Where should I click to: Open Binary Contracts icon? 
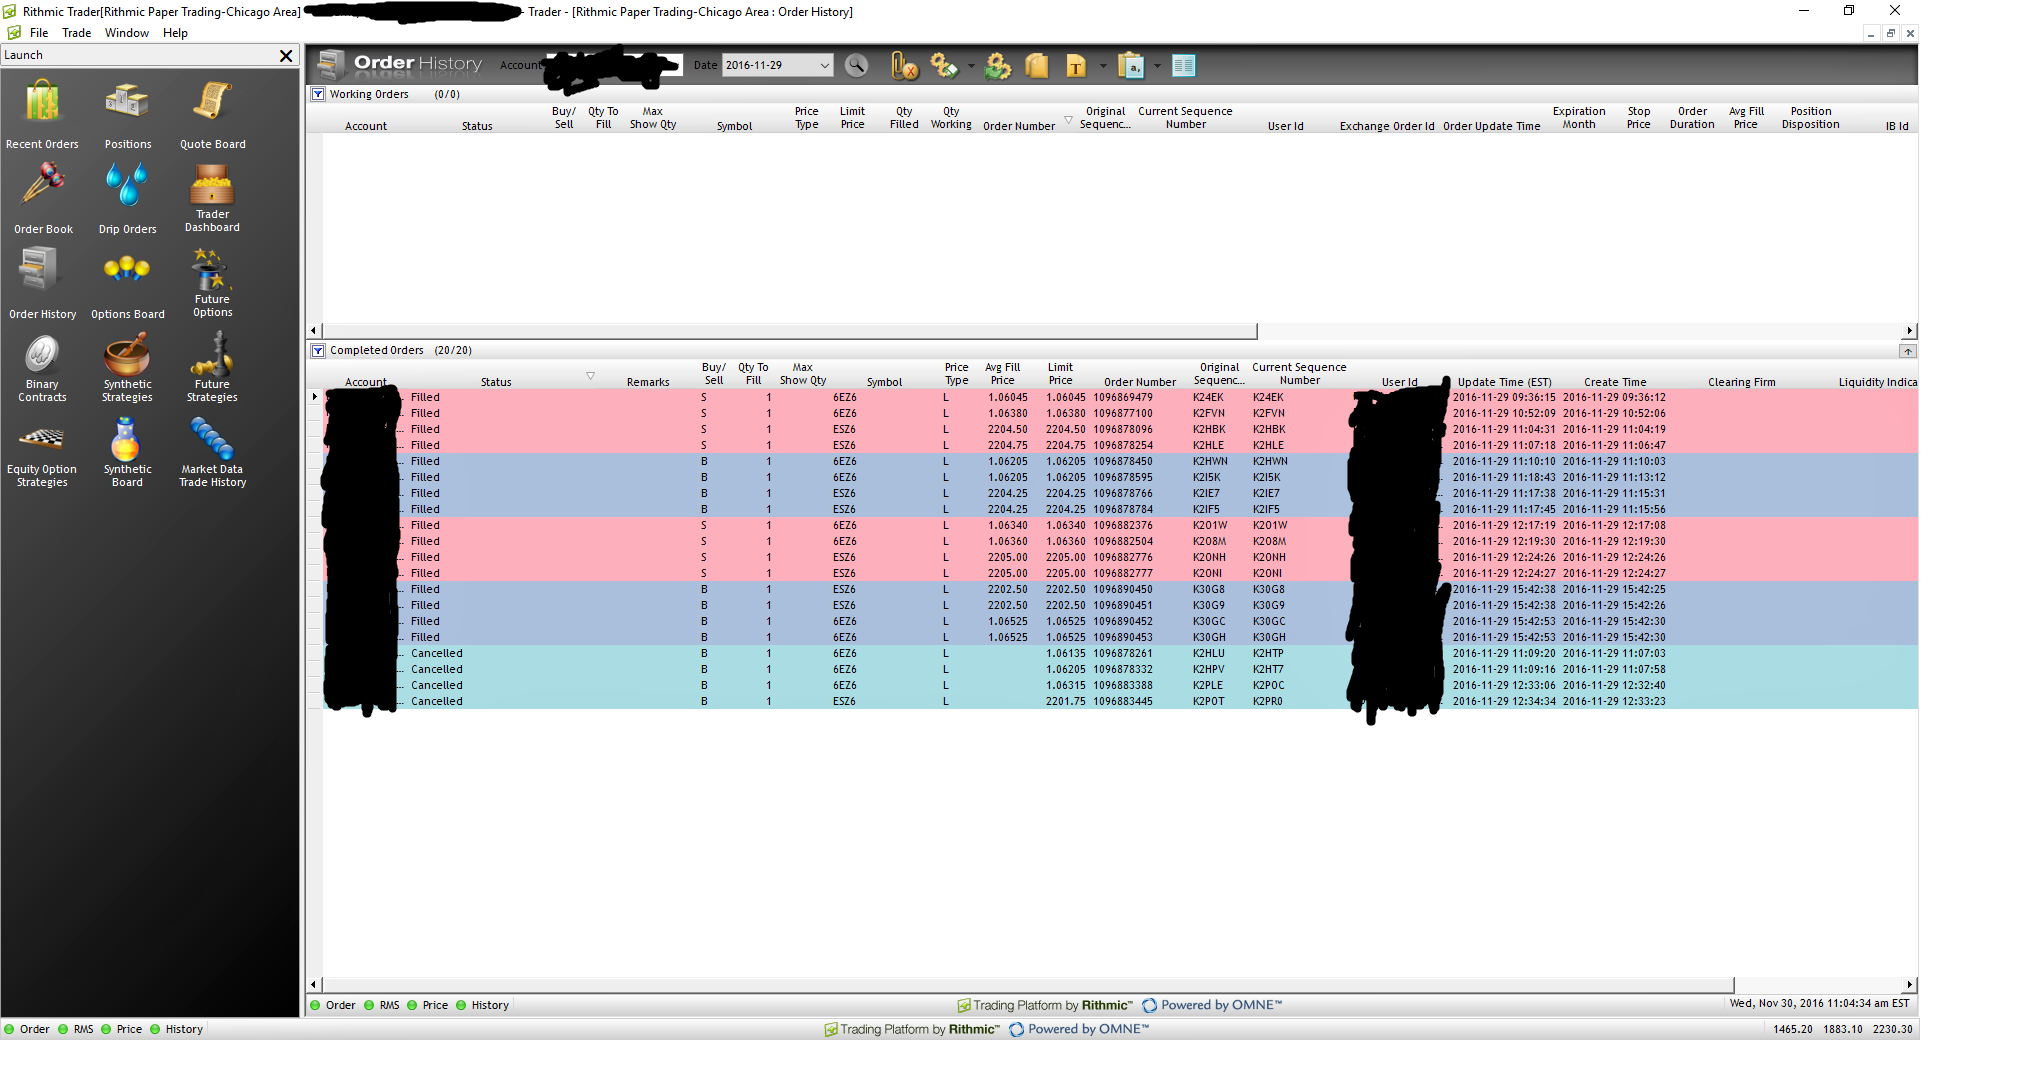tap(42, 369)
